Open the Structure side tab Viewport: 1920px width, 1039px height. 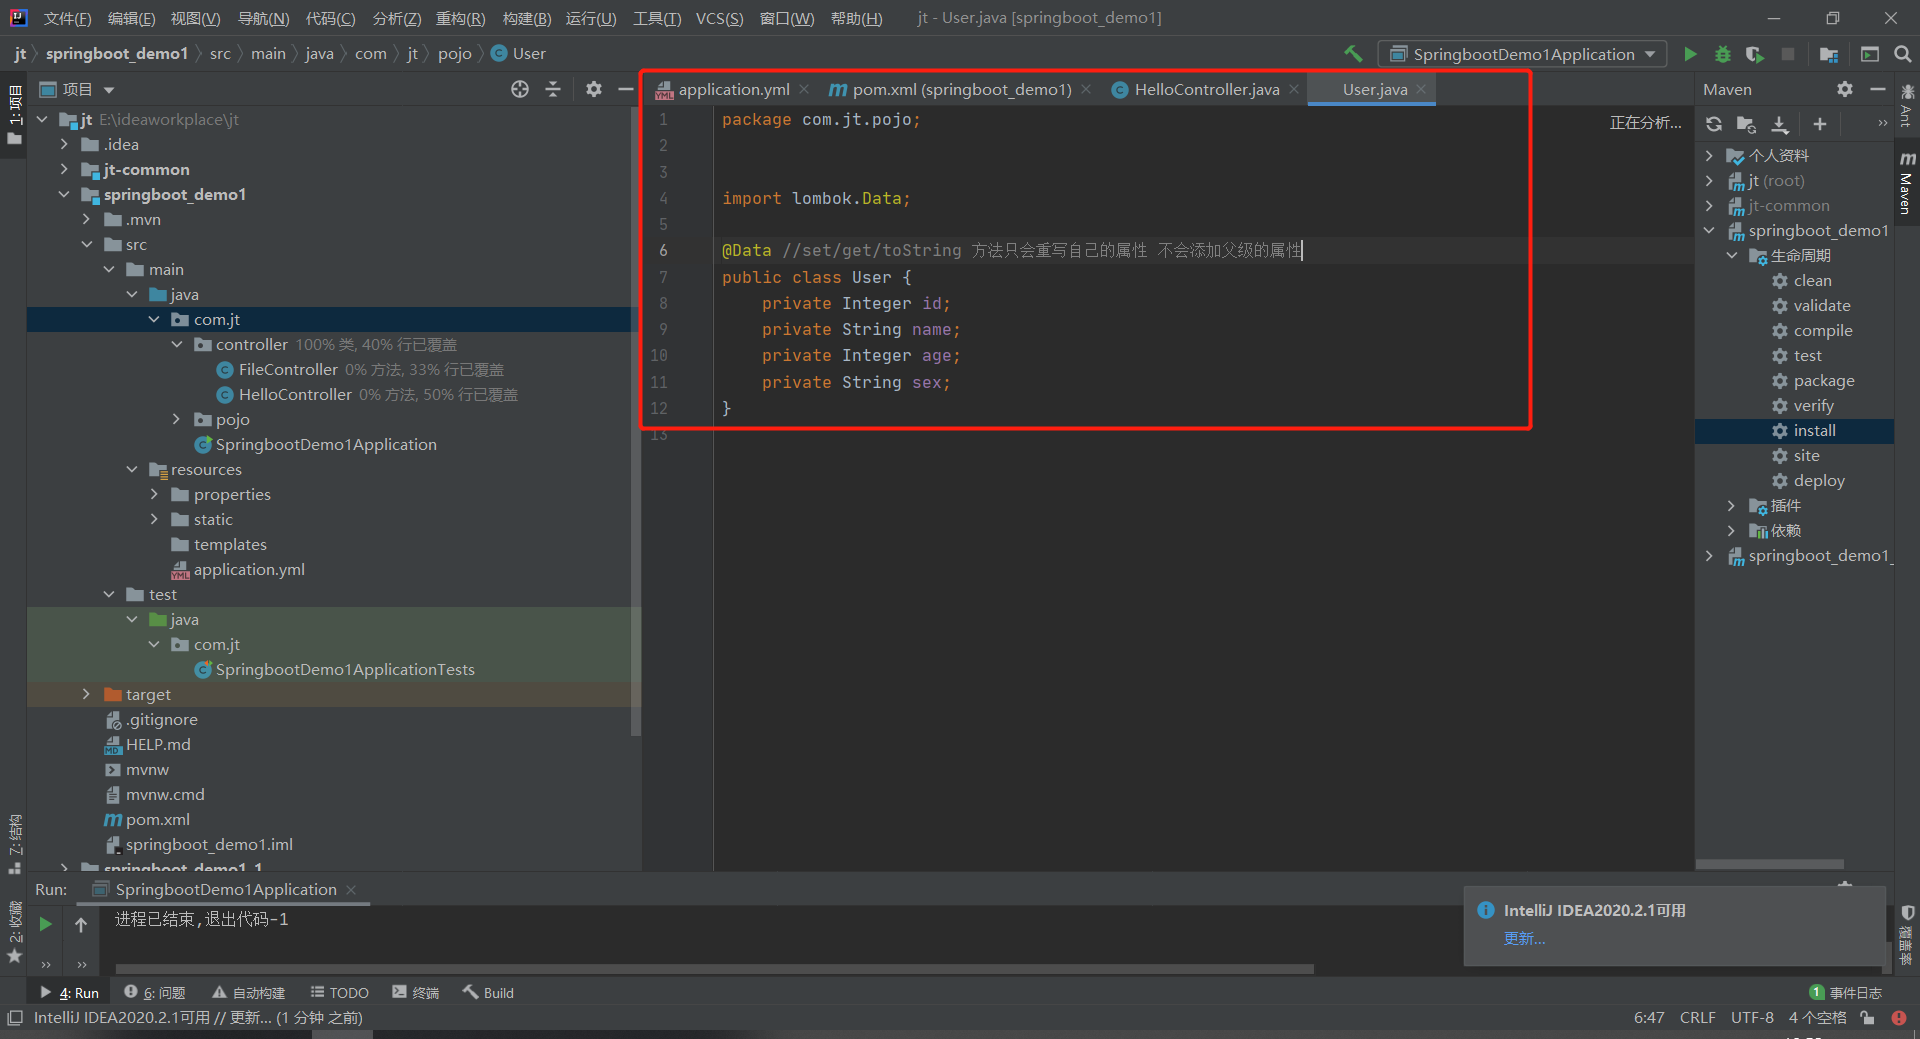[x=14, y=843]
